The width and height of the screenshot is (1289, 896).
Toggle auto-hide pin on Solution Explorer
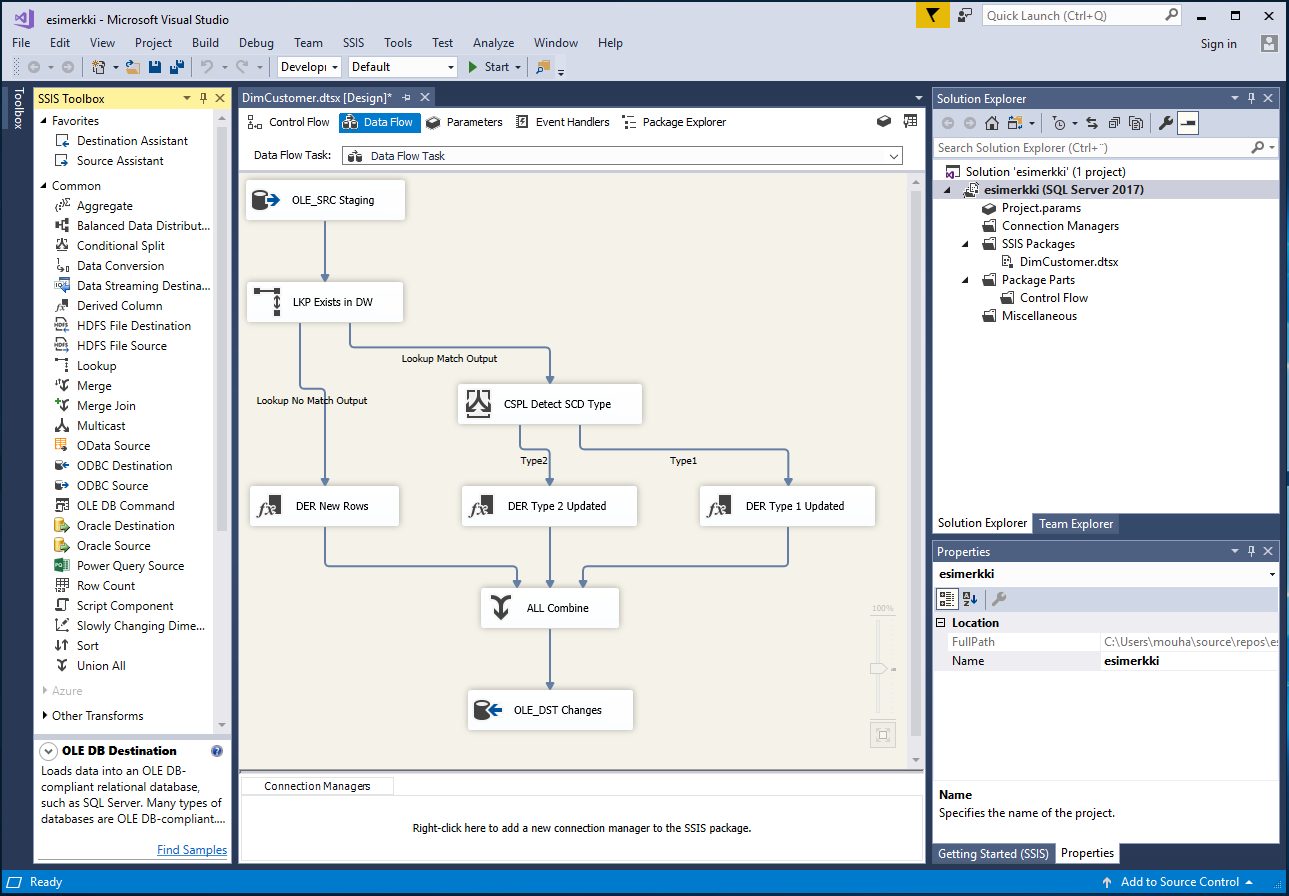pos(1251,98)
